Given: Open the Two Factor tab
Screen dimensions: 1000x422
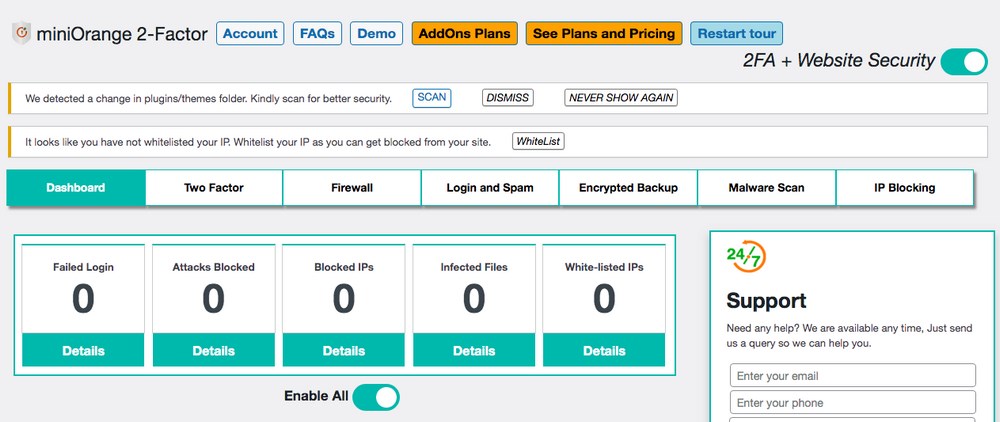Looking at the screenshot, I should point(214,188).
